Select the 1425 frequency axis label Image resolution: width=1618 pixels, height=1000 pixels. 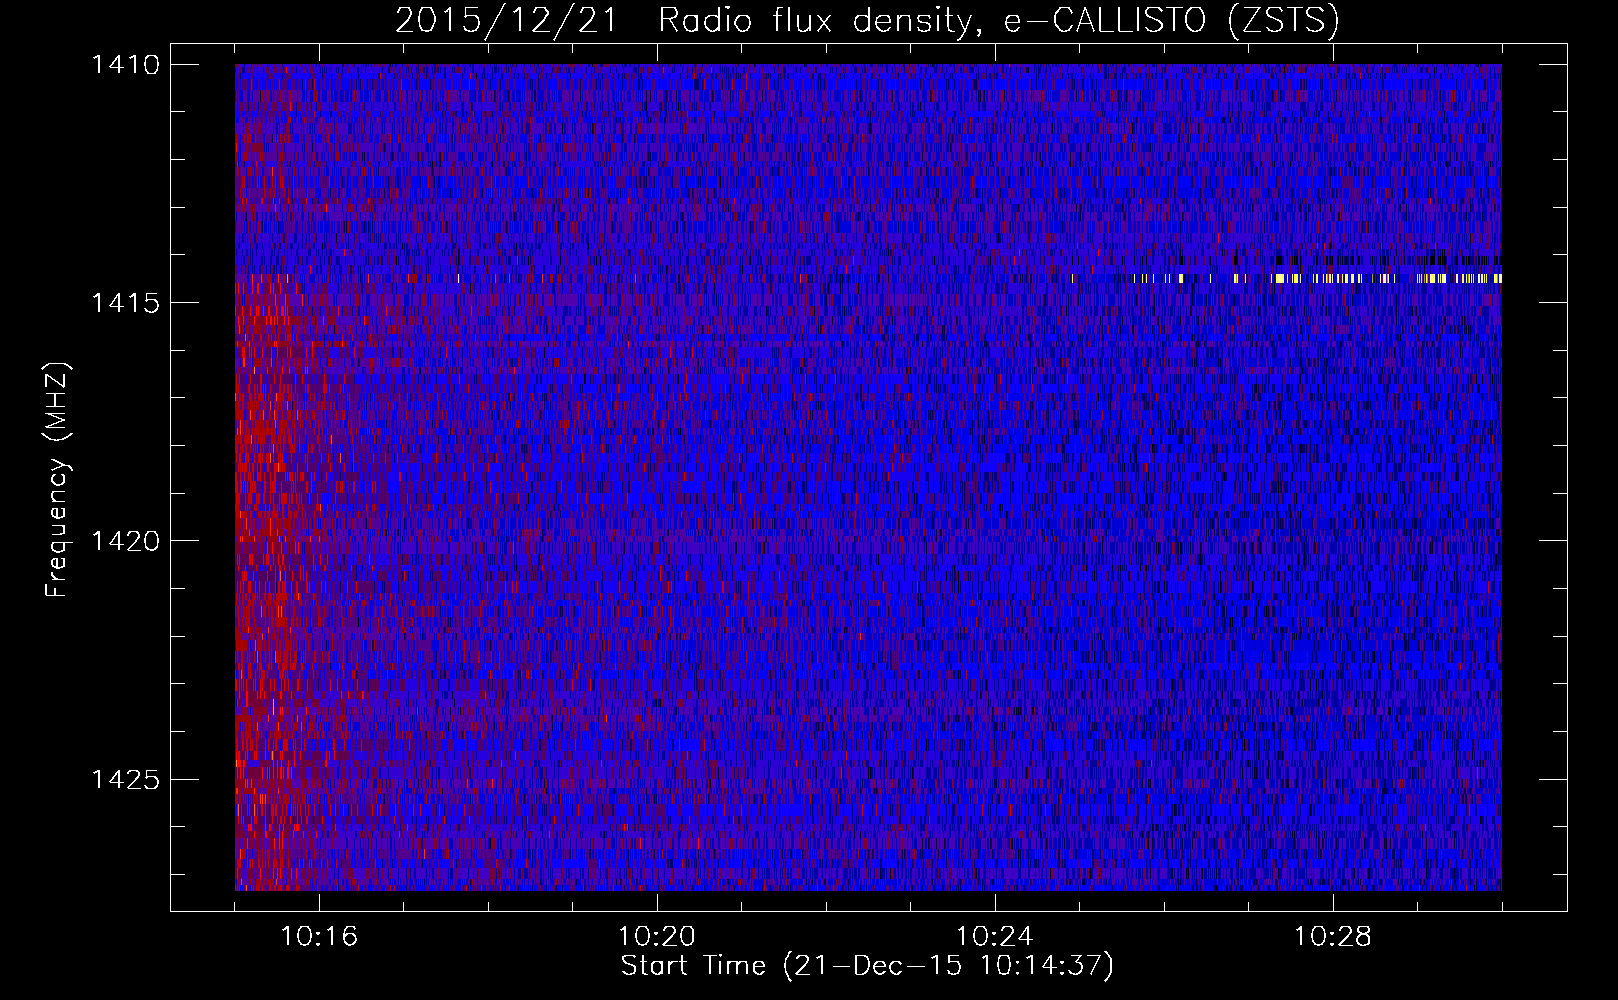(x=125, y=779)
